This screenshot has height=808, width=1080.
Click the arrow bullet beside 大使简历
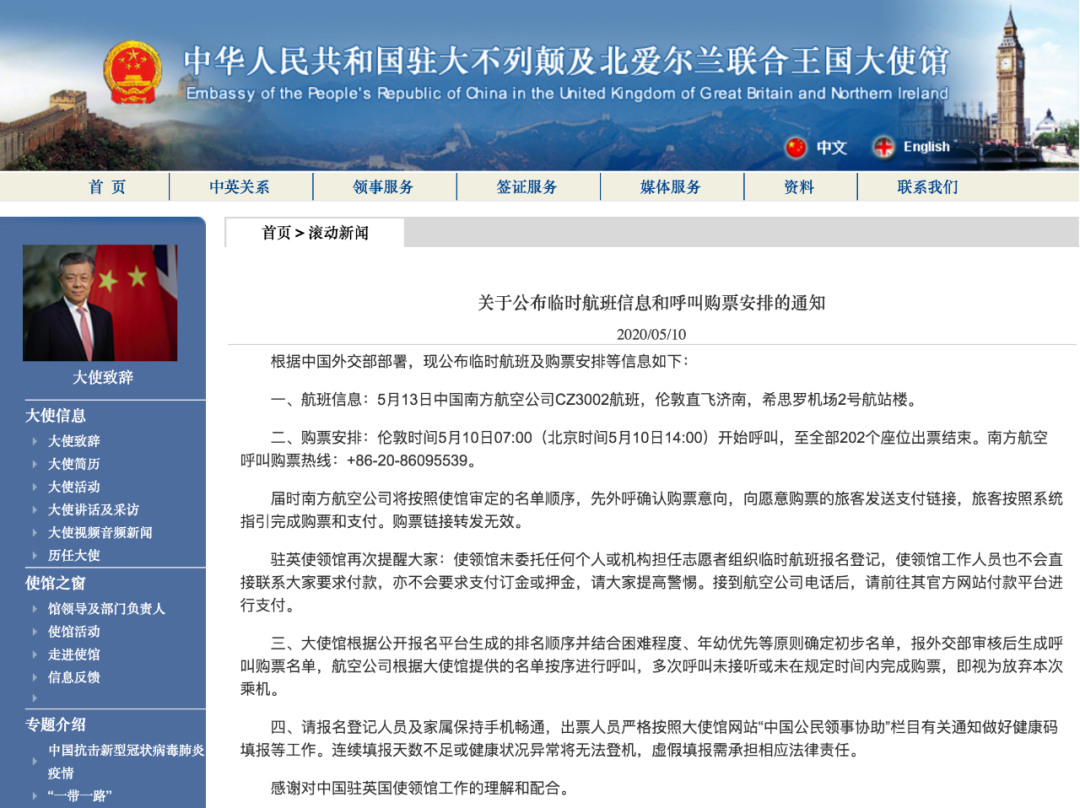34,464
